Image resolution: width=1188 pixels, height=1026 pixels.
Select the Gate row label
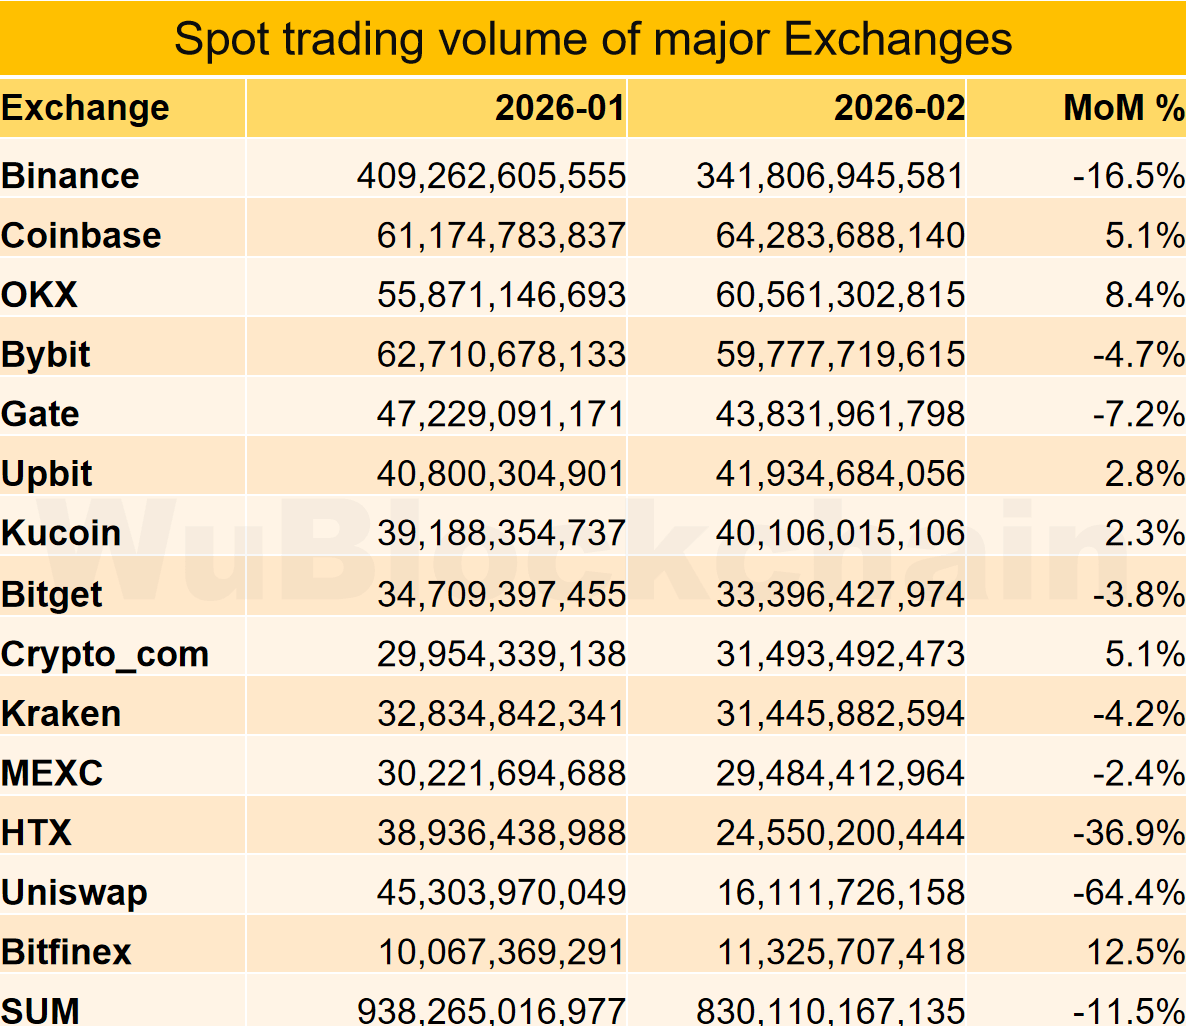coord(40,414)
